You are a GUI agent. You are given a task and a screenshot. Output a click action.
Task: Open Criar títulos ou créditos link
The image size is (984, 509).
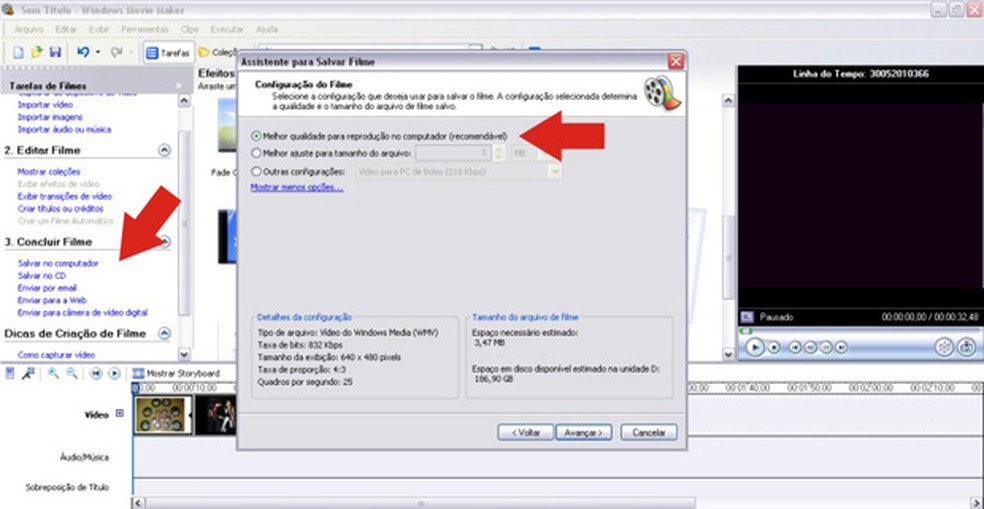click(61, 208)
